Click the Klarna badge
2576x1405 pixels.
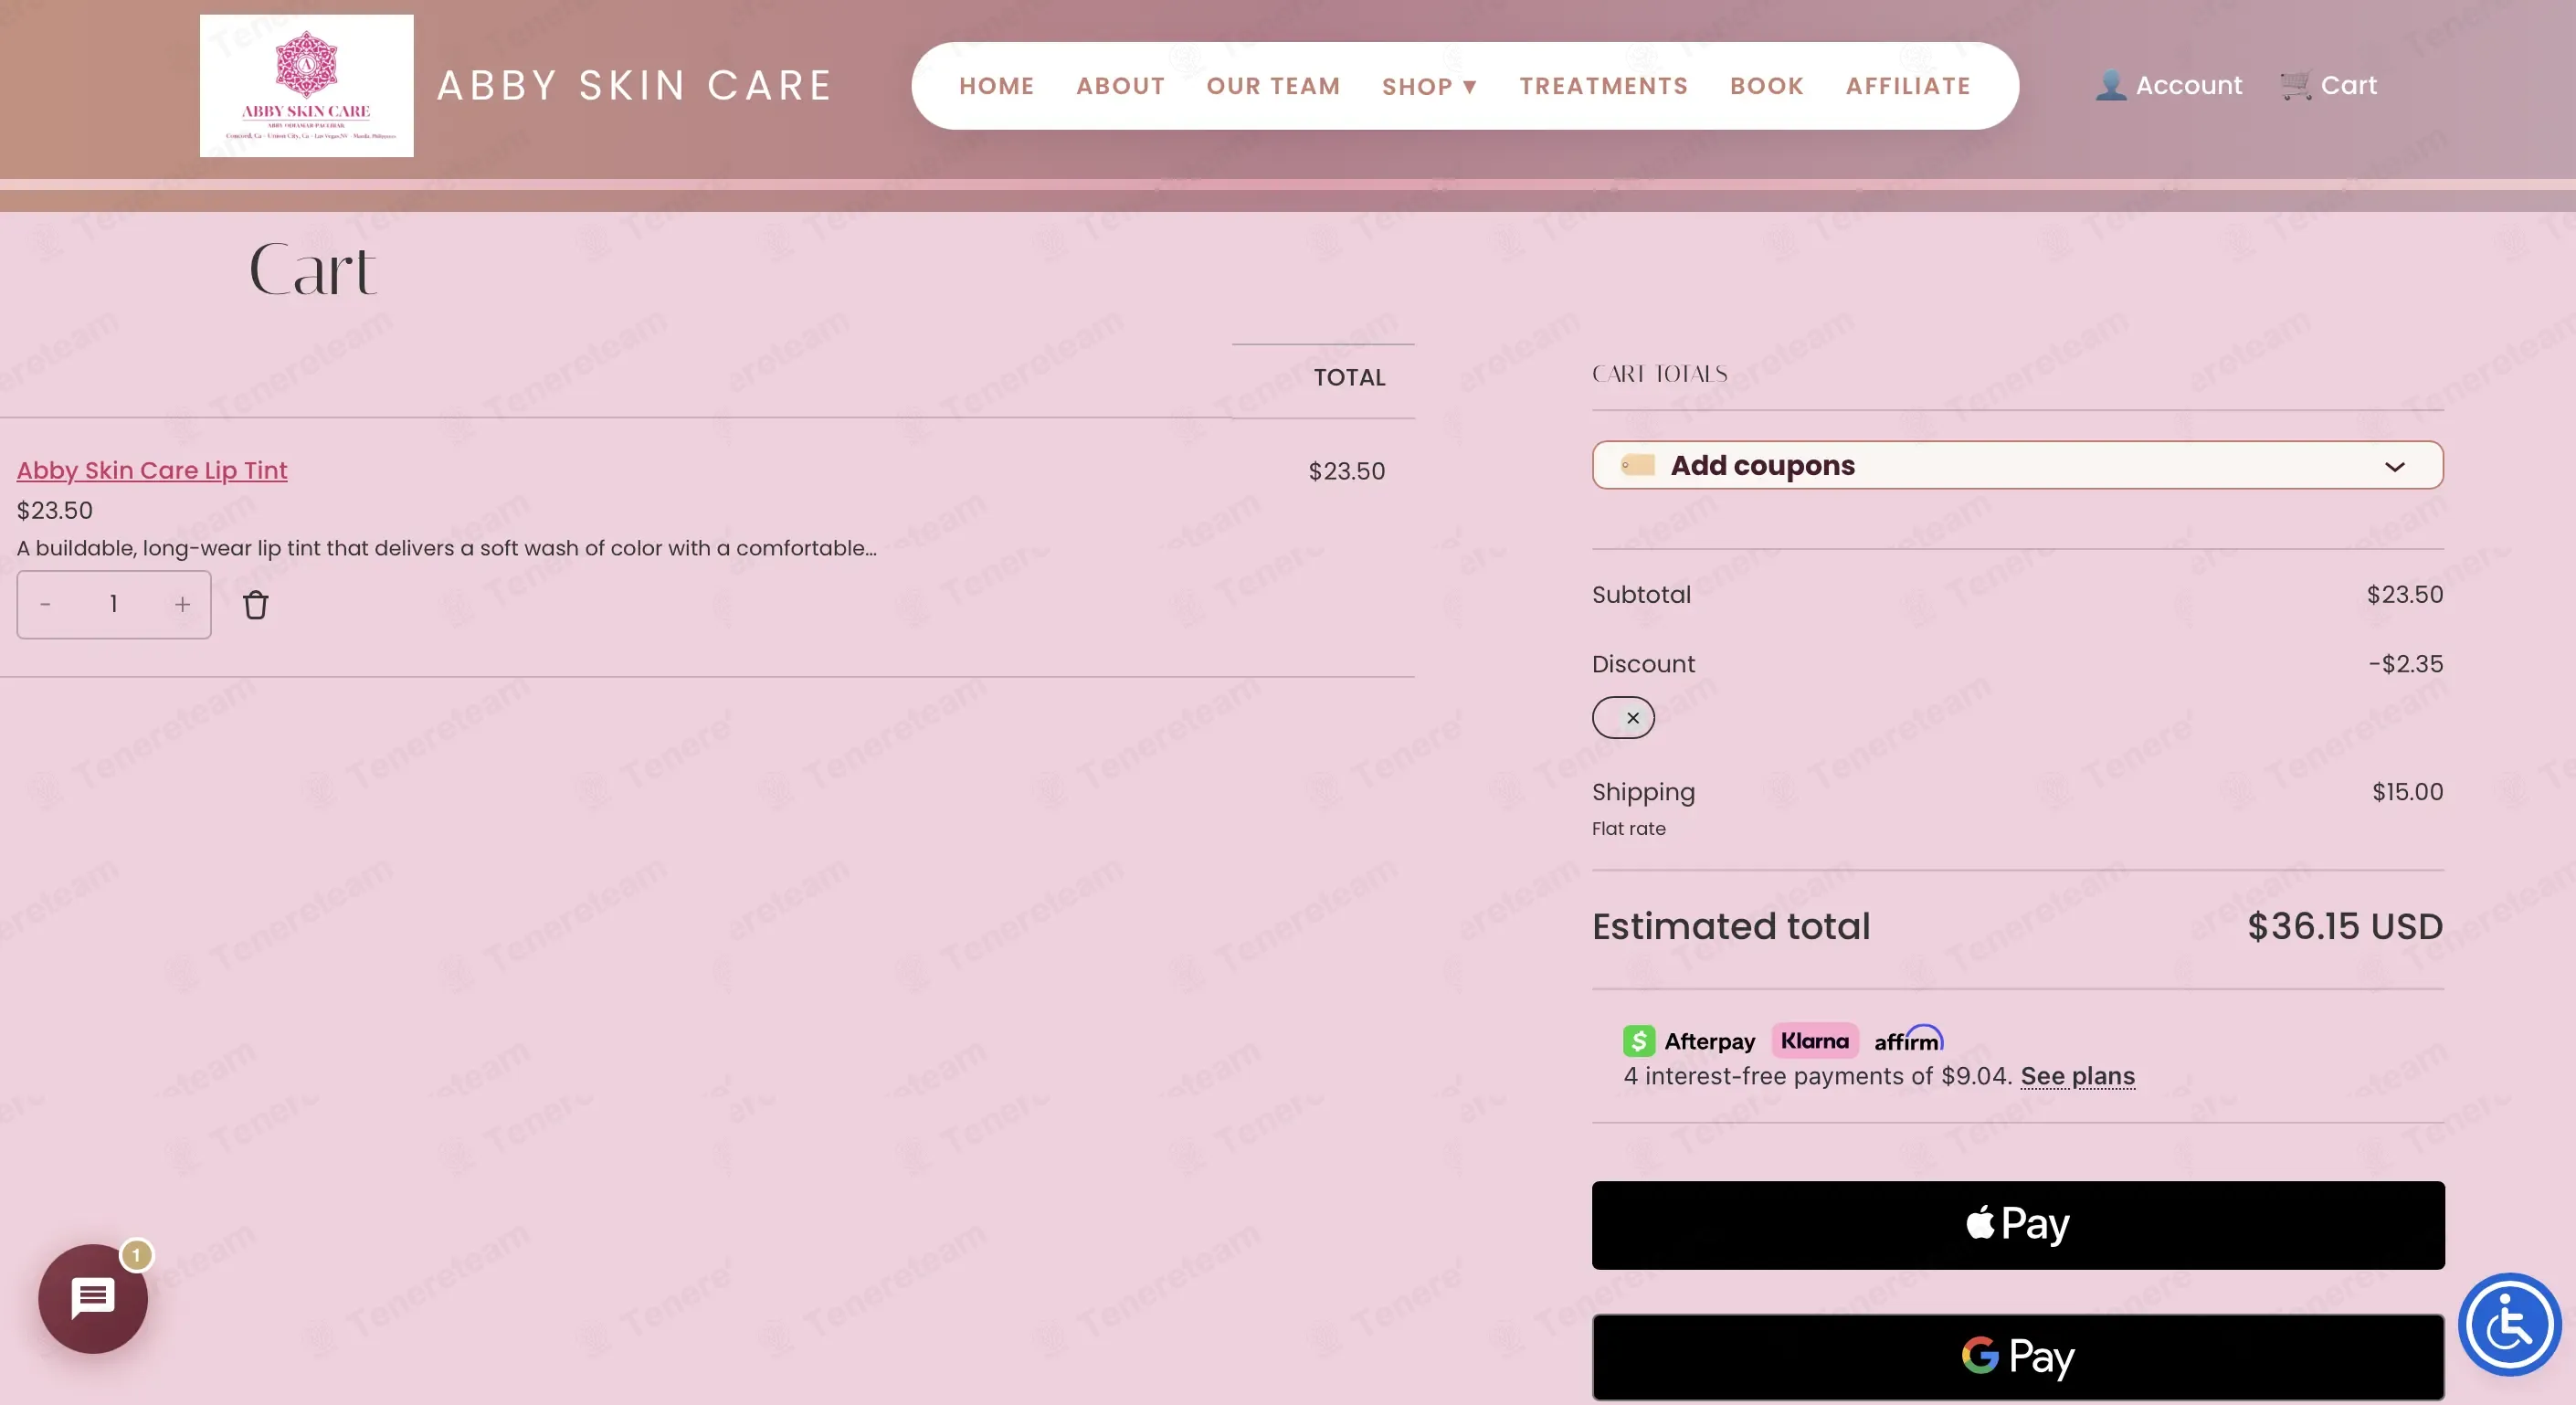[x=1814, y=1040]
